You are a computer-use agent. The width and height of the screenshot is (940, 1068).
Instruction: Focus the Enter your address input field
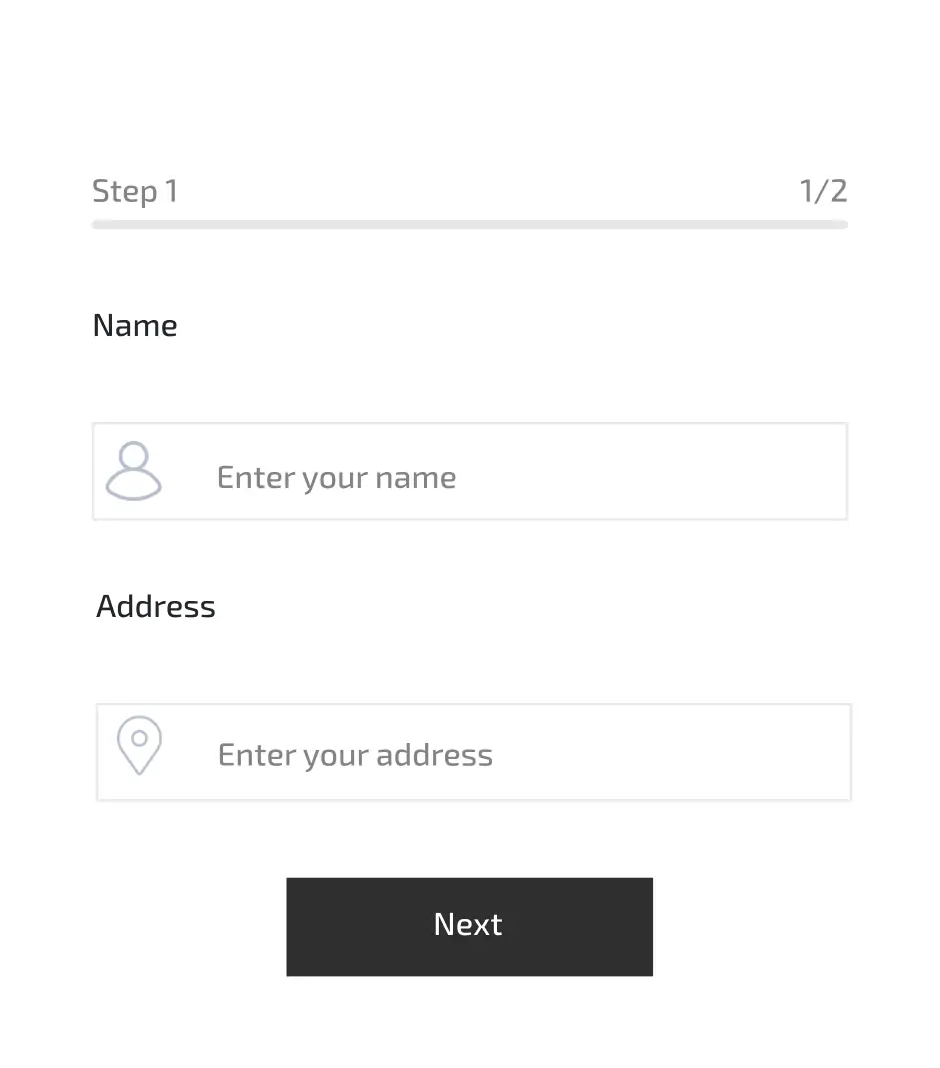474,752
